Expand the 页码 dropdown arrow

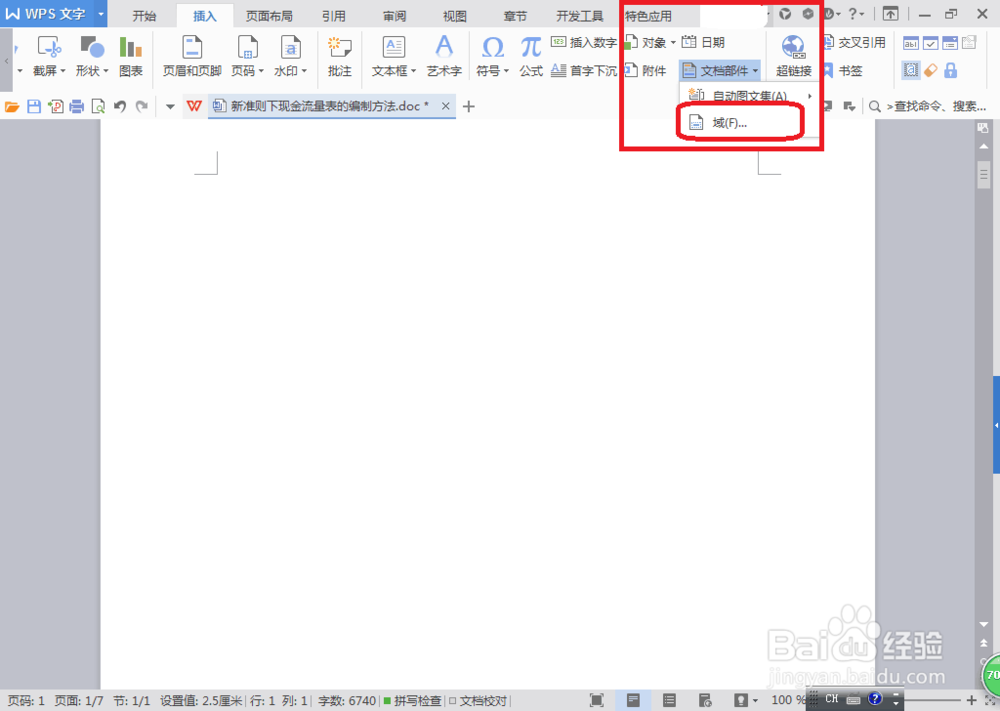[x=261, y=71]
